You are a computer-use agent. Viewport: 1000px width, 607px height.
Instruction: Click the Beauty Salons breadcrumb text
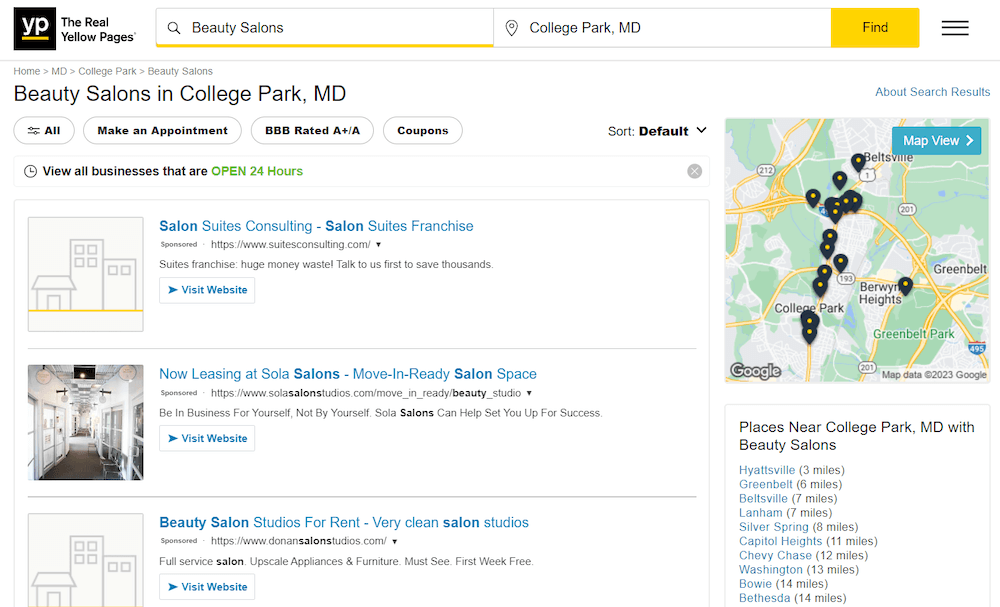tap(180, 71)
